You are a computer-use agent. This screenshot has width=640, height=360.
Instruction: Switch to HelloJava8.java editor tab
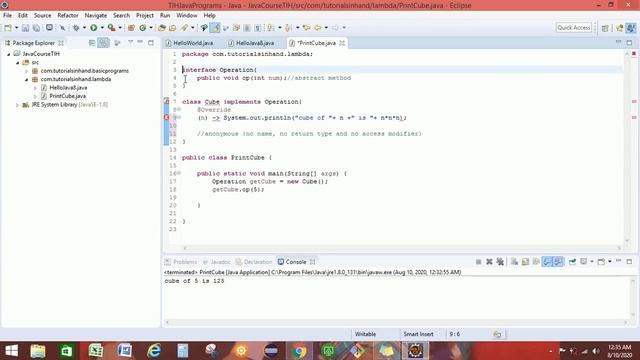click(251, 43)
